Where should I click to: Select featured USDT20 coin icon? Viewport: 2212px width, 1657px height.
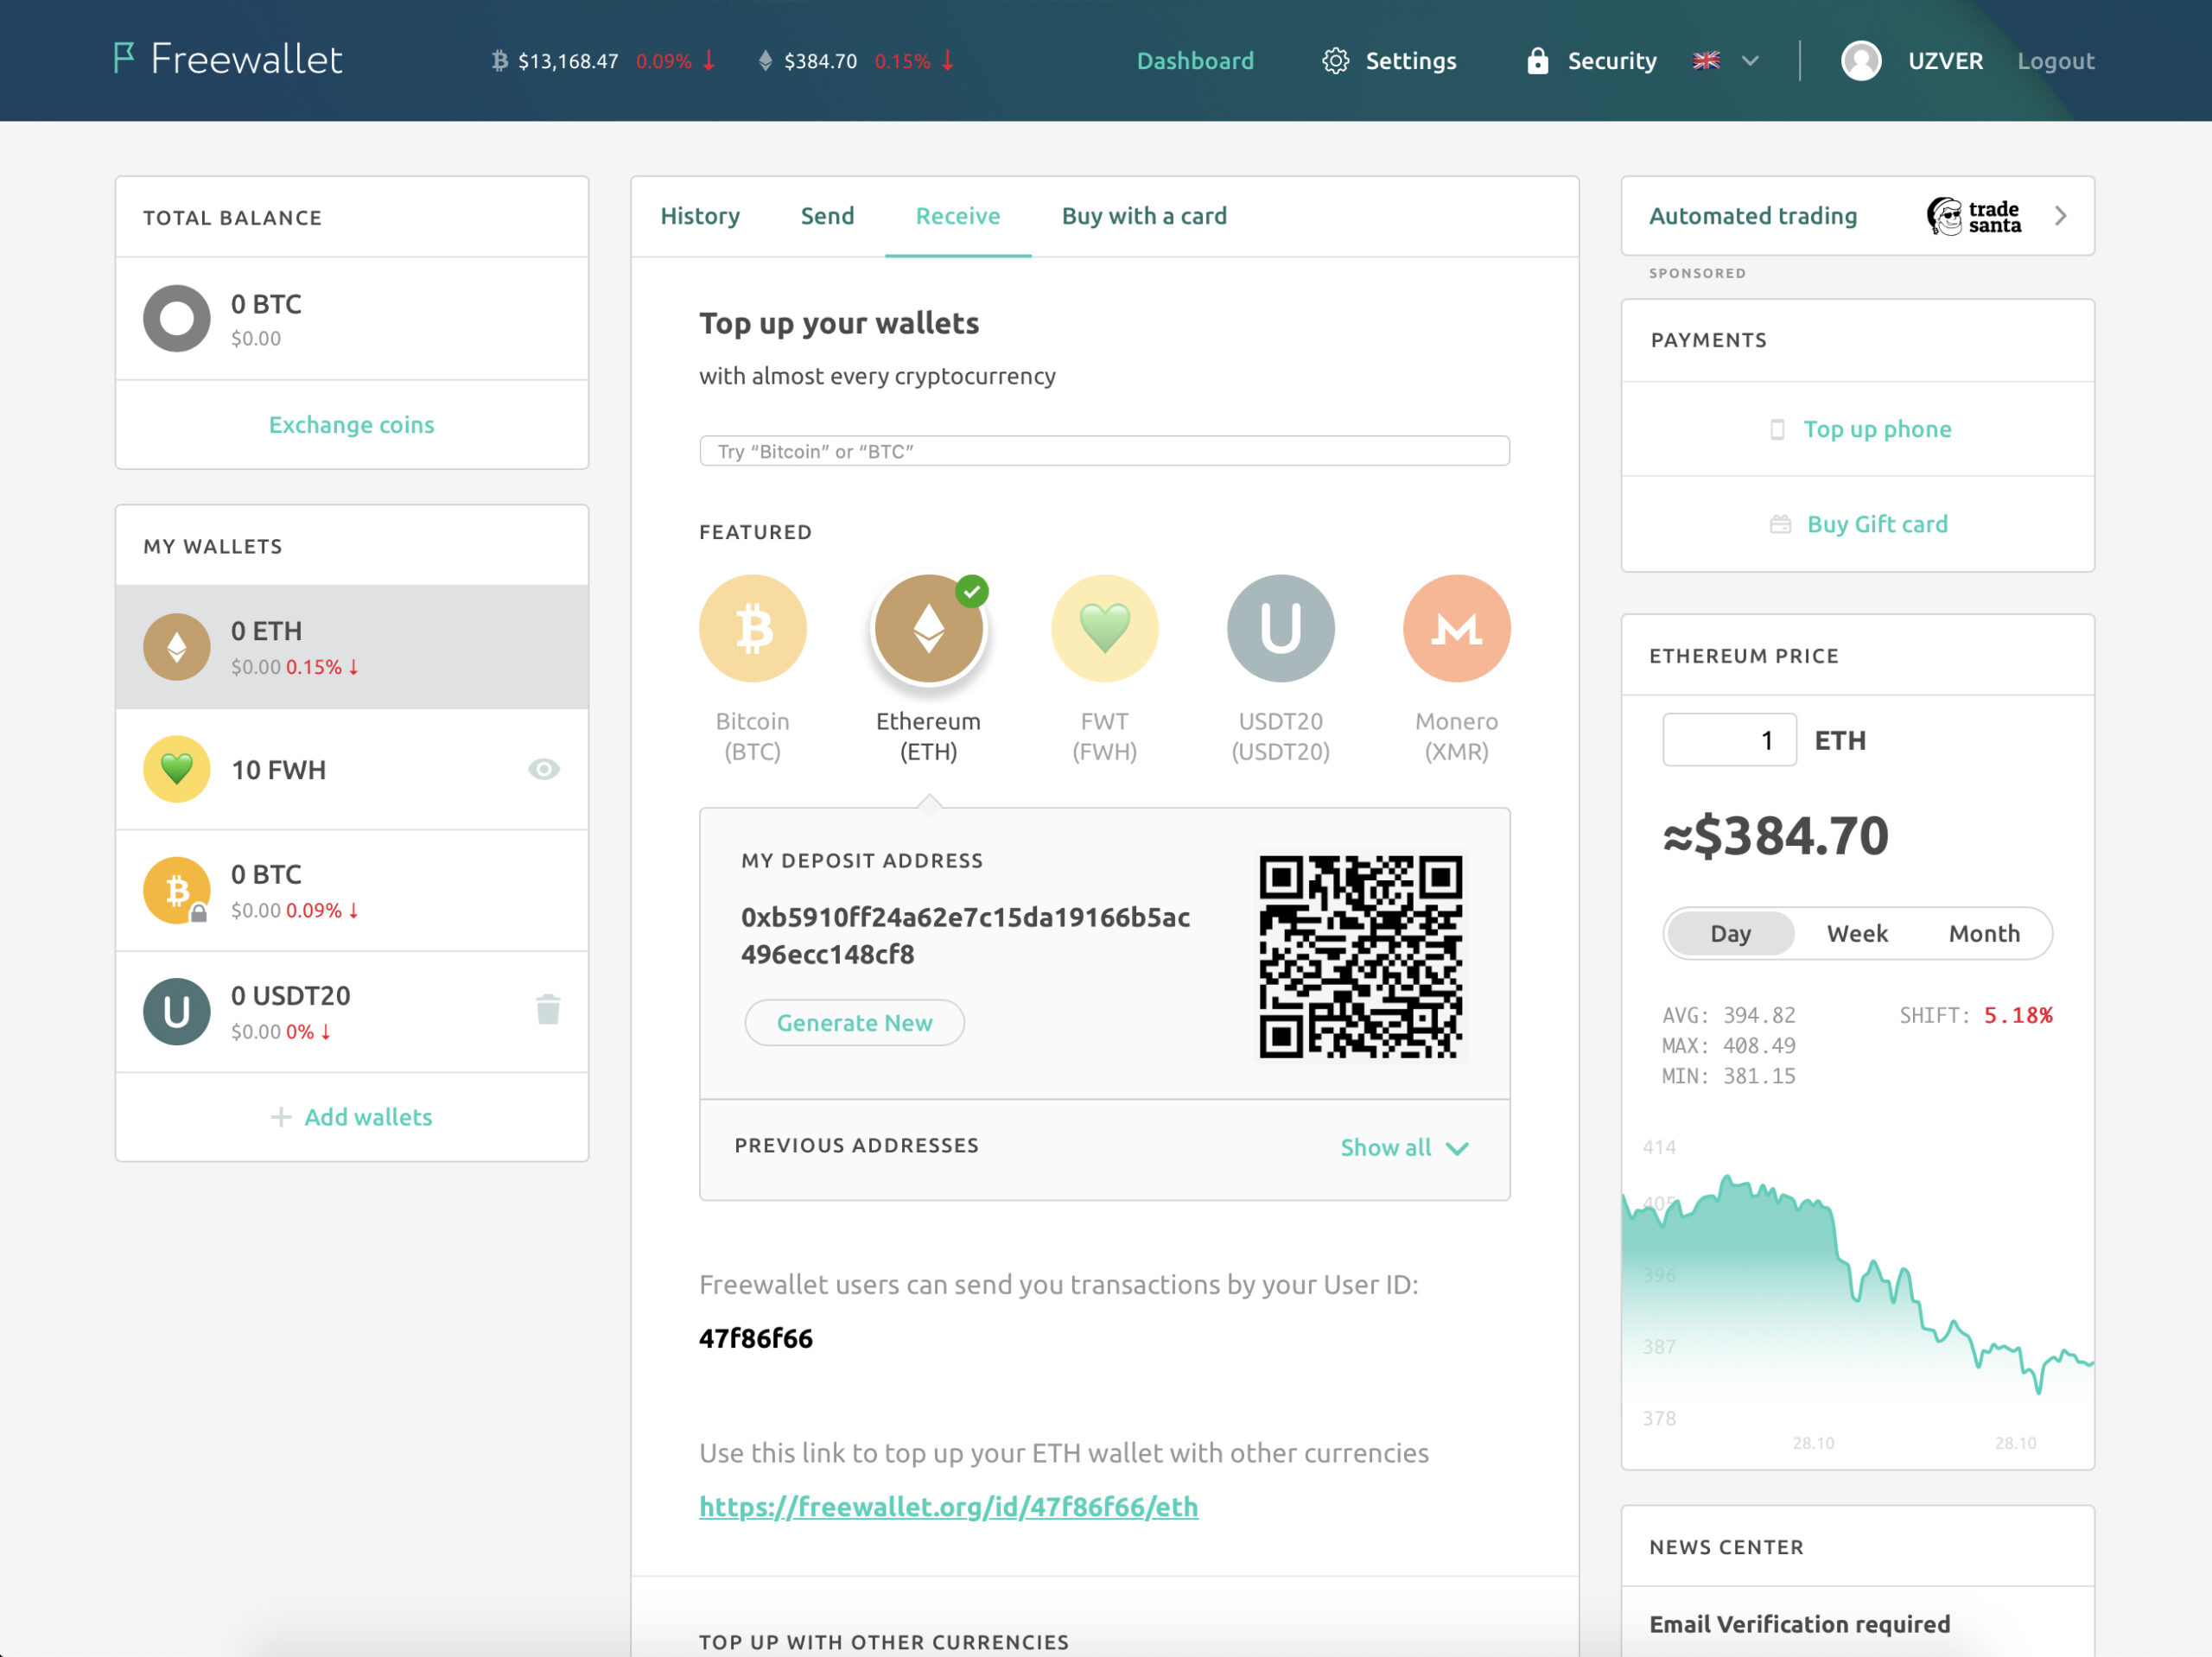[1281, 629]
